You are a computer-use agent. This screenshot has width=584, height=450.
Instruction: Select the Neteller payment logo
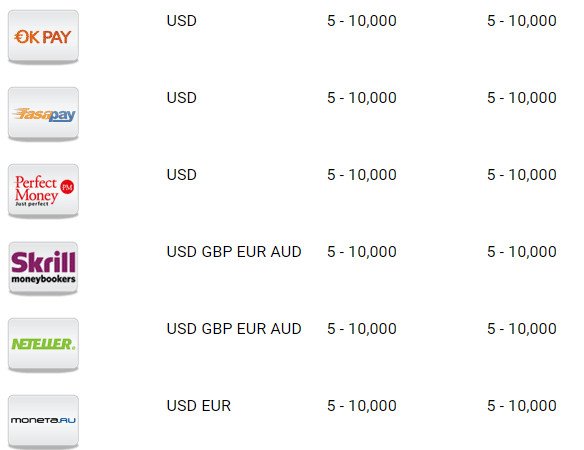(x=43, y=345)
